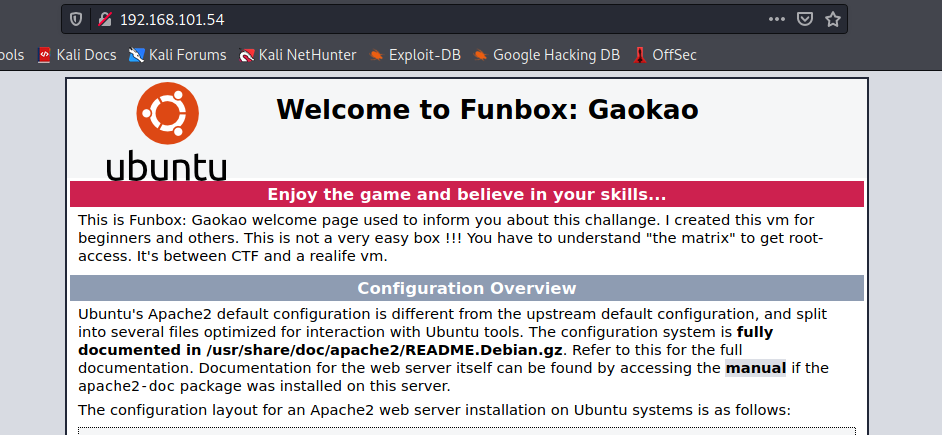Click the Kali Forums bookmark favicon
The image size is (942, 435).
coord(136,55)
